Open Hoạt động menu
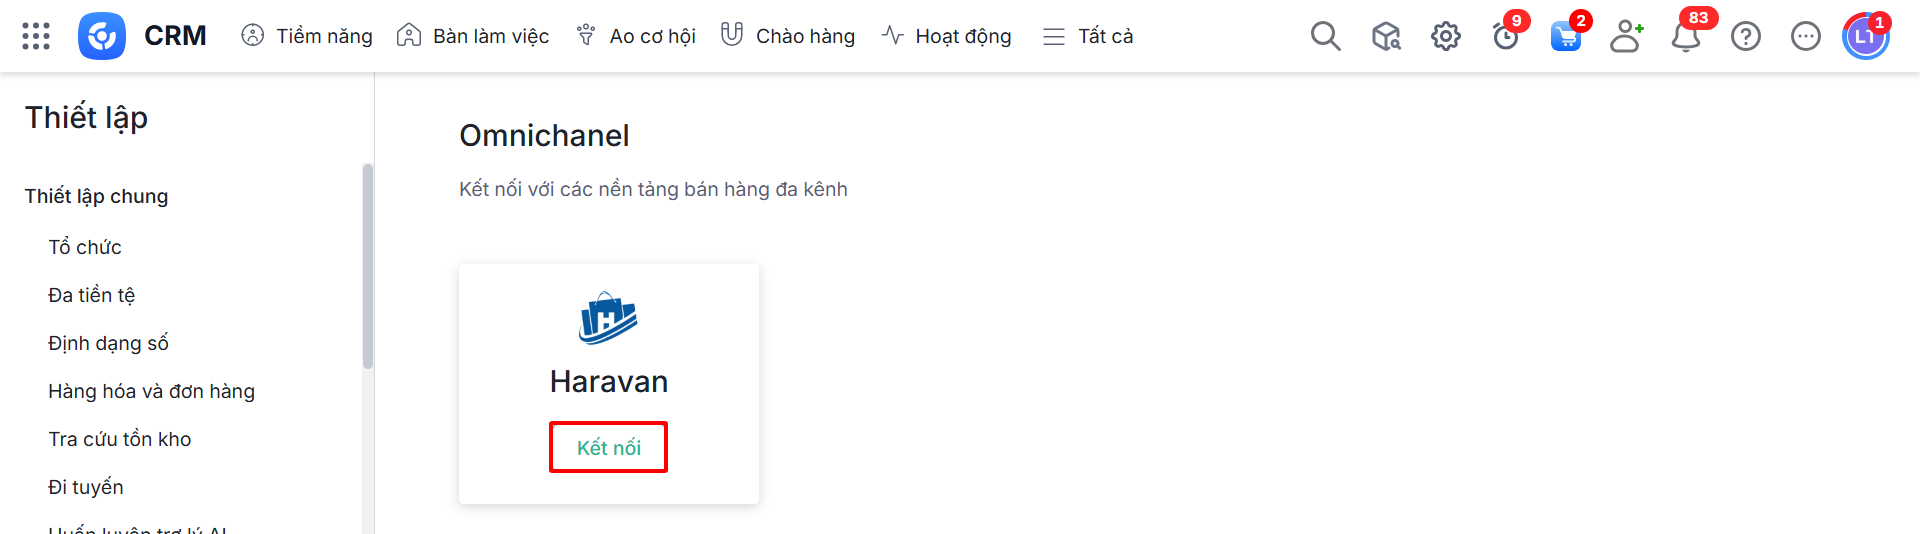The width and height of the screenshot is (1920, 534). [947, 36]
